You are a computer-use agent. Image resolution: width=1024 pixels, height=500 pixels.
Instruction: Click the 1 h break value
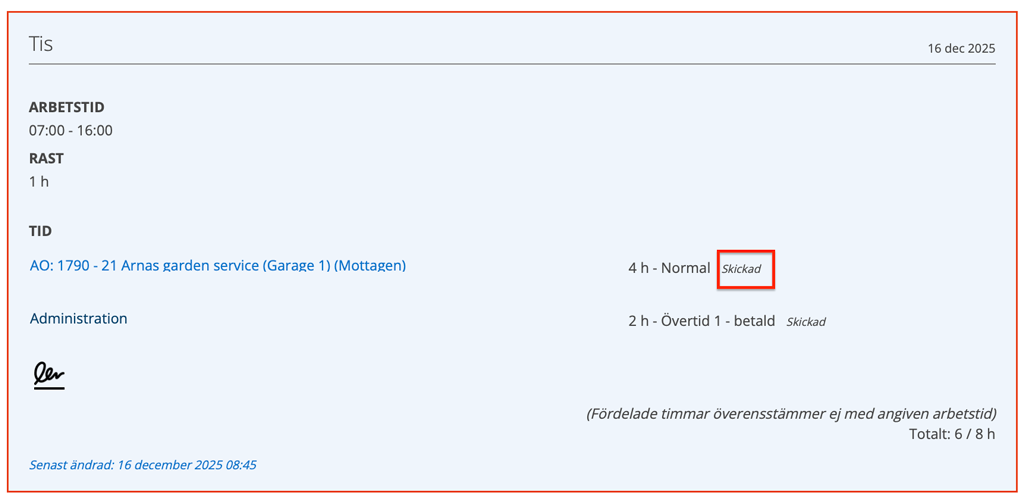(39, 182)
